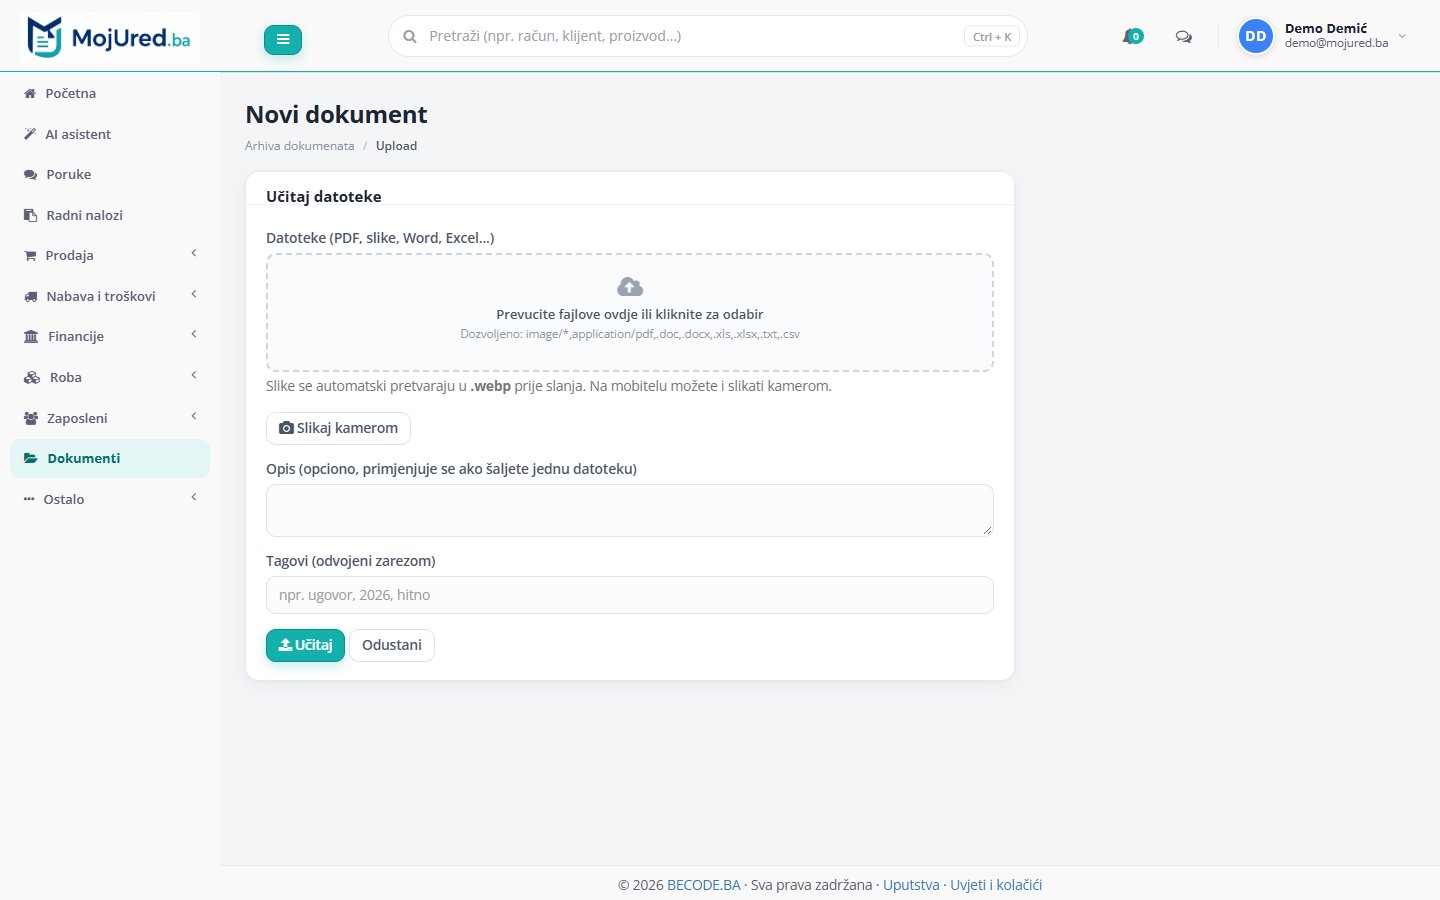Click the file drop zone to choose files
1440x900 pixels.
point(630,312)
